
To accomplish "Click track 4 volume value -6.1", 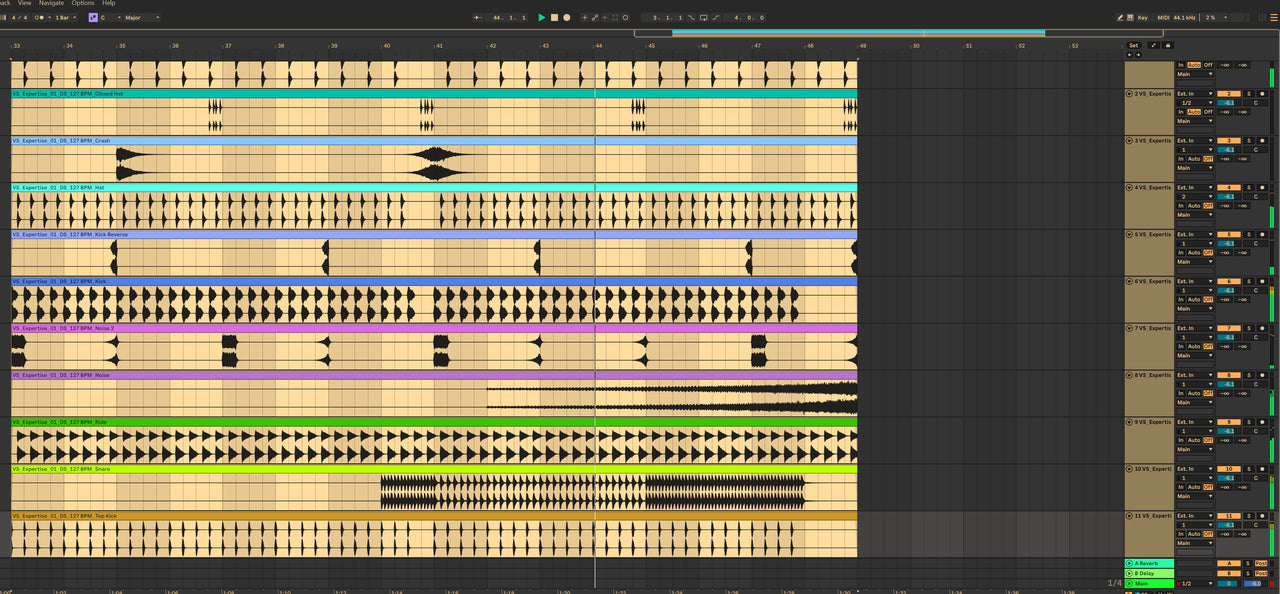I will click(1229, 197).
